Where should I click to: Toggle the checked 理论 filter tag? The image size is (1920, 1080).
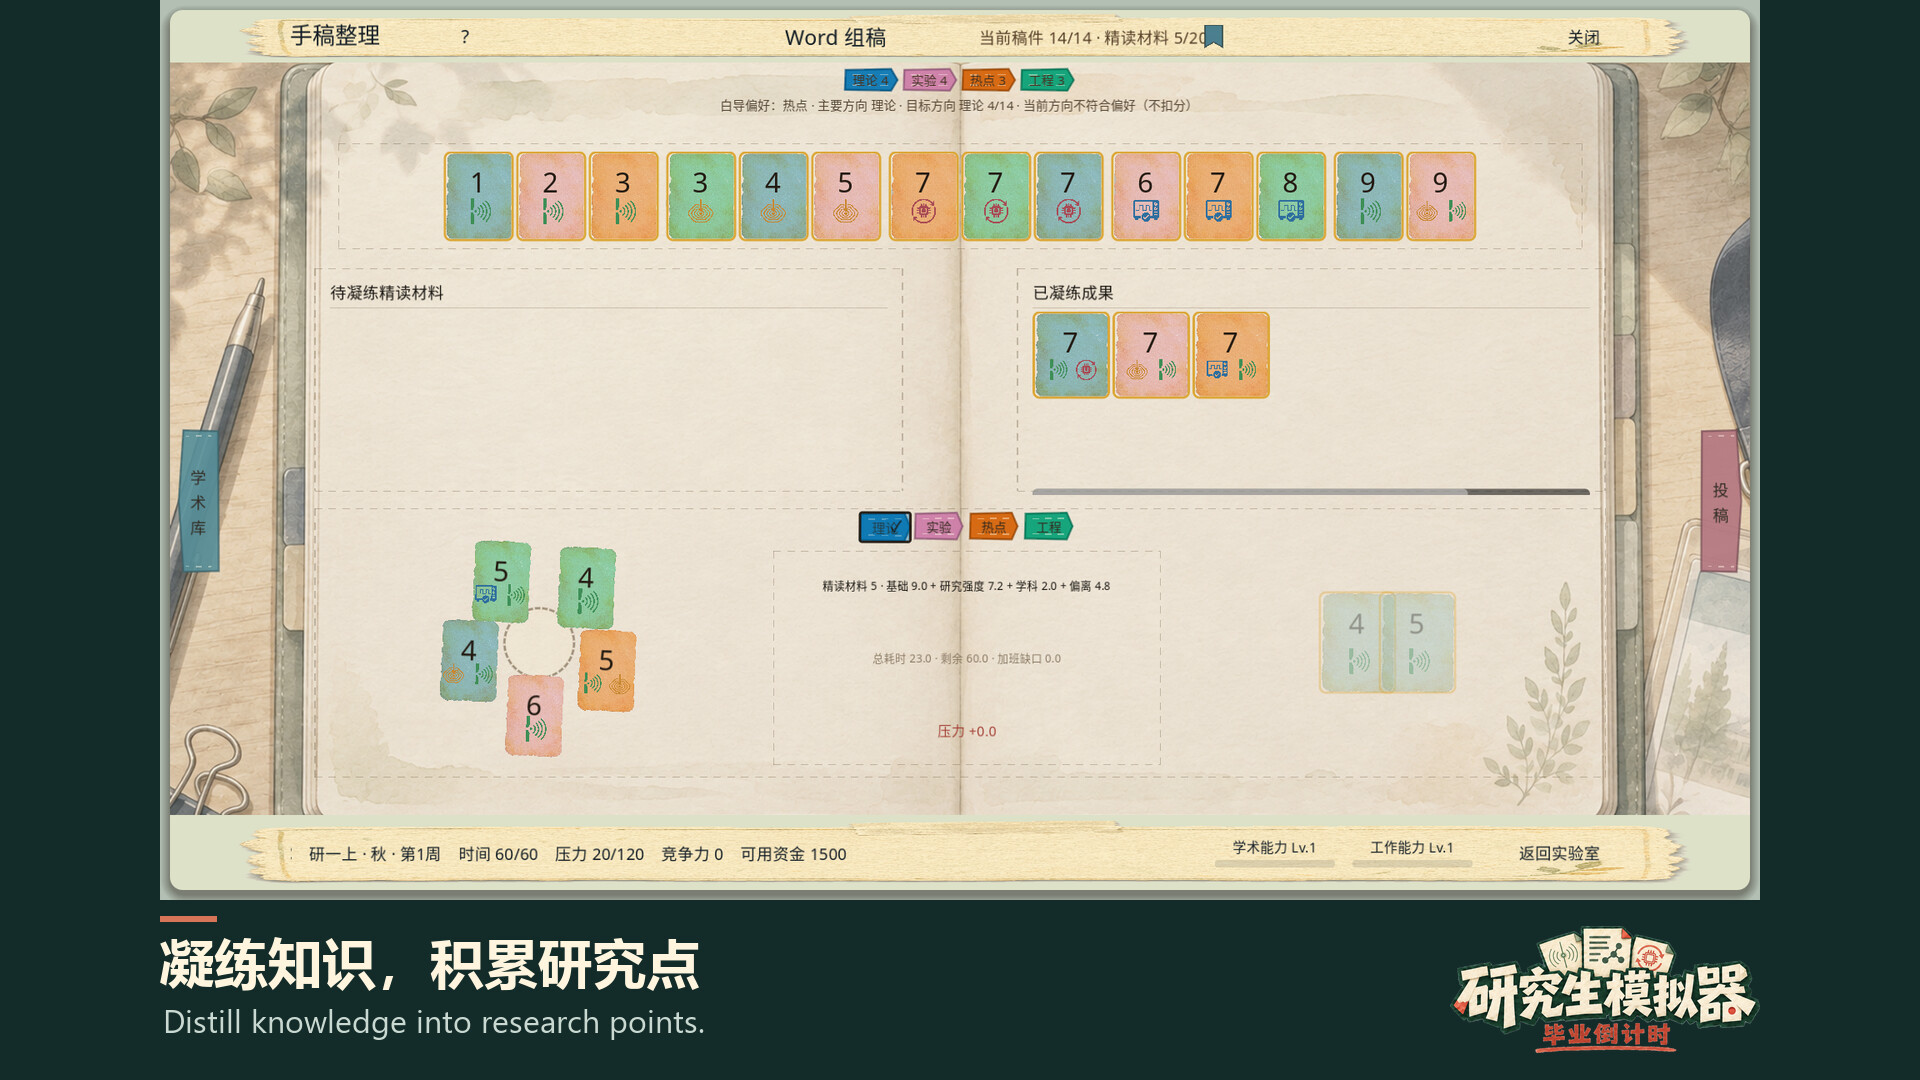885,527
